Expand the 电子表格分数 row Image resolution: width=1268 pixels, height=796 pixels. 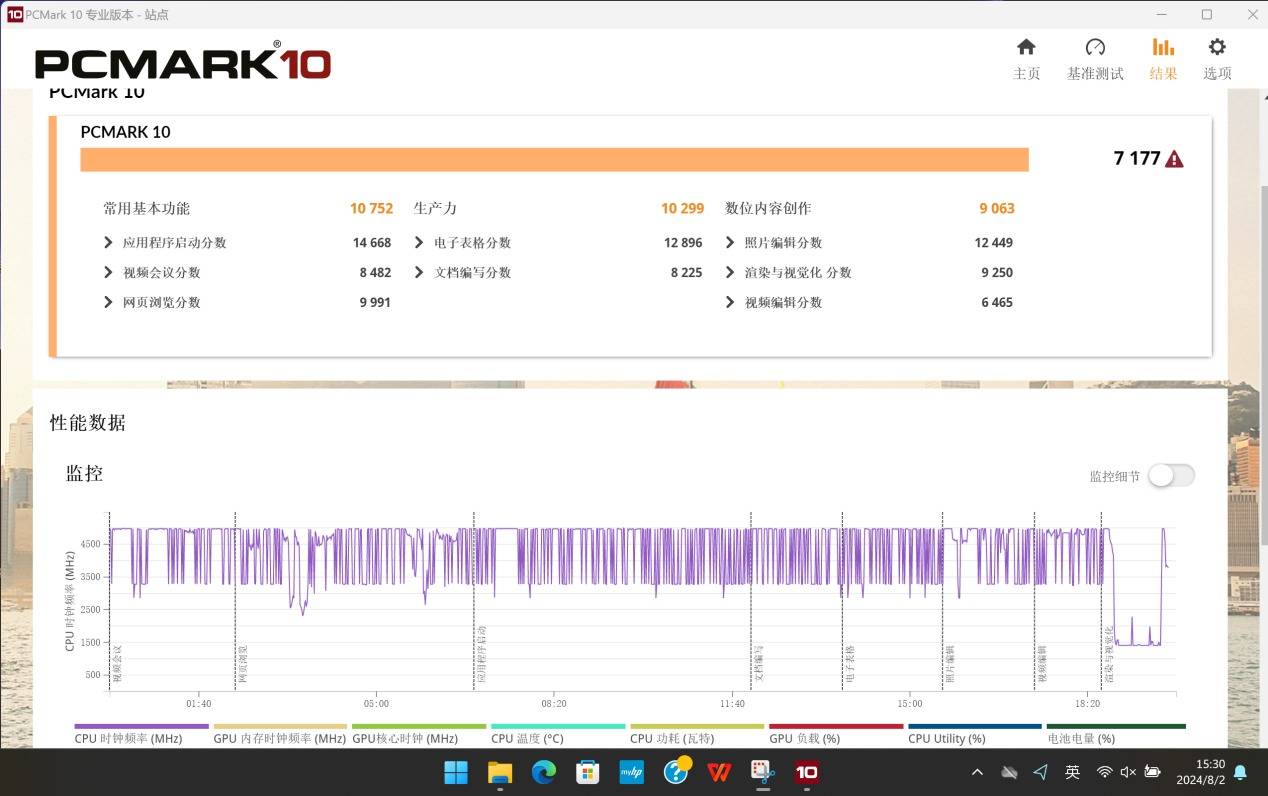coord(419,243)
